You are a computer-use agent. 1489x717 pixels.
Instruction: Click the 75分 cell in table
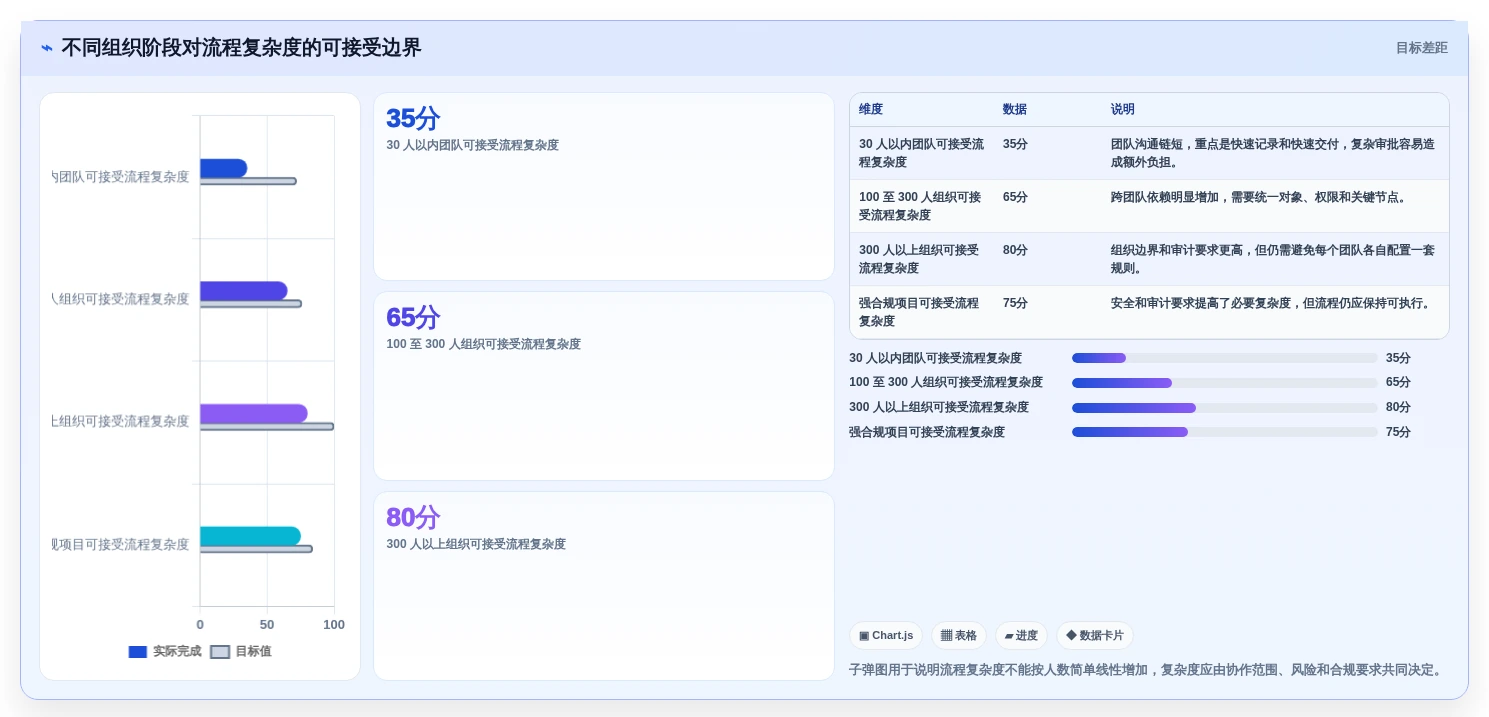(1015, 303)
